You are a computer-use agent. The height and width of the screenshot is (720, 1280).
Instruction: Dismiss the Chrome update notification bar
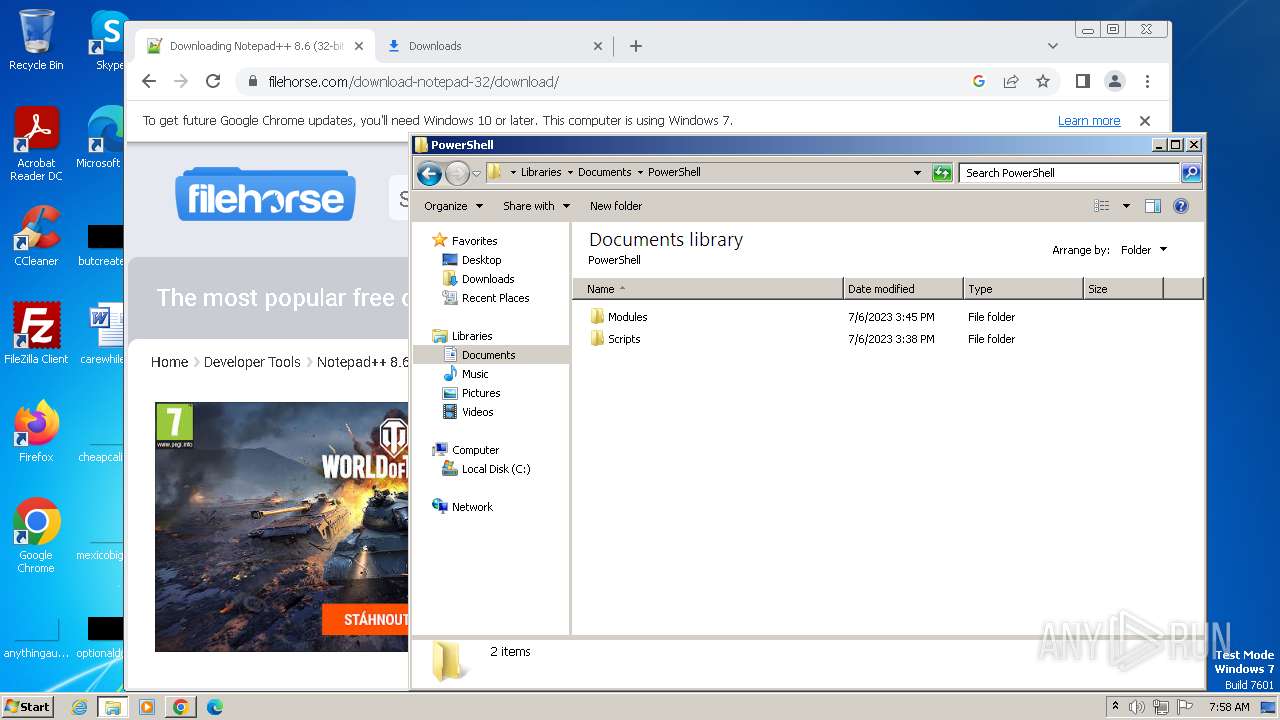pyautogui.click(x=1145, y=121)
